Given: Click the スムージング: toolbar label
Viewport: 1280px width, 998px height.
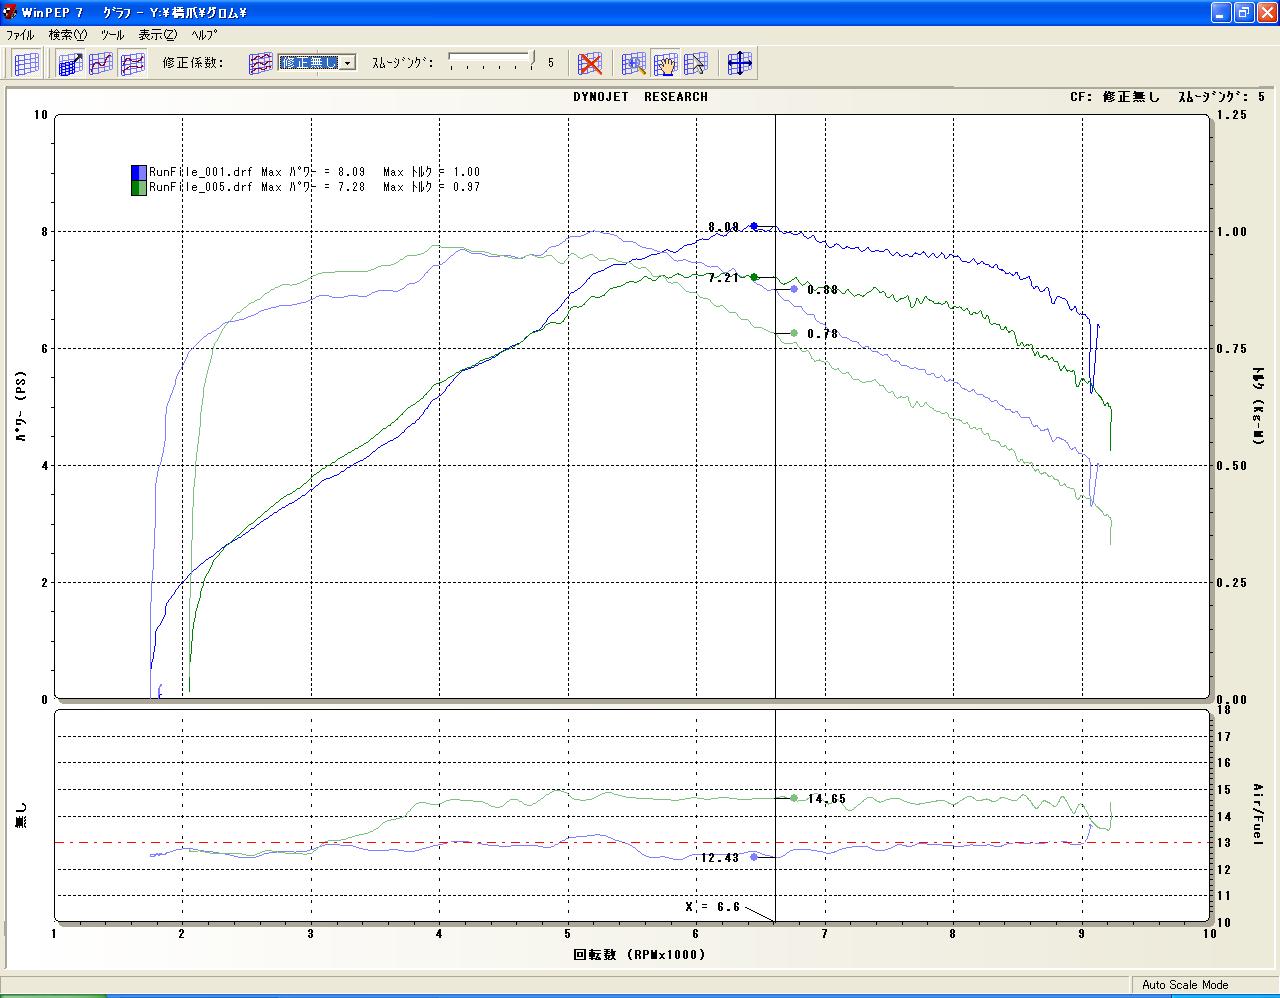Looking at the screenshot, I should click(403, 63).
